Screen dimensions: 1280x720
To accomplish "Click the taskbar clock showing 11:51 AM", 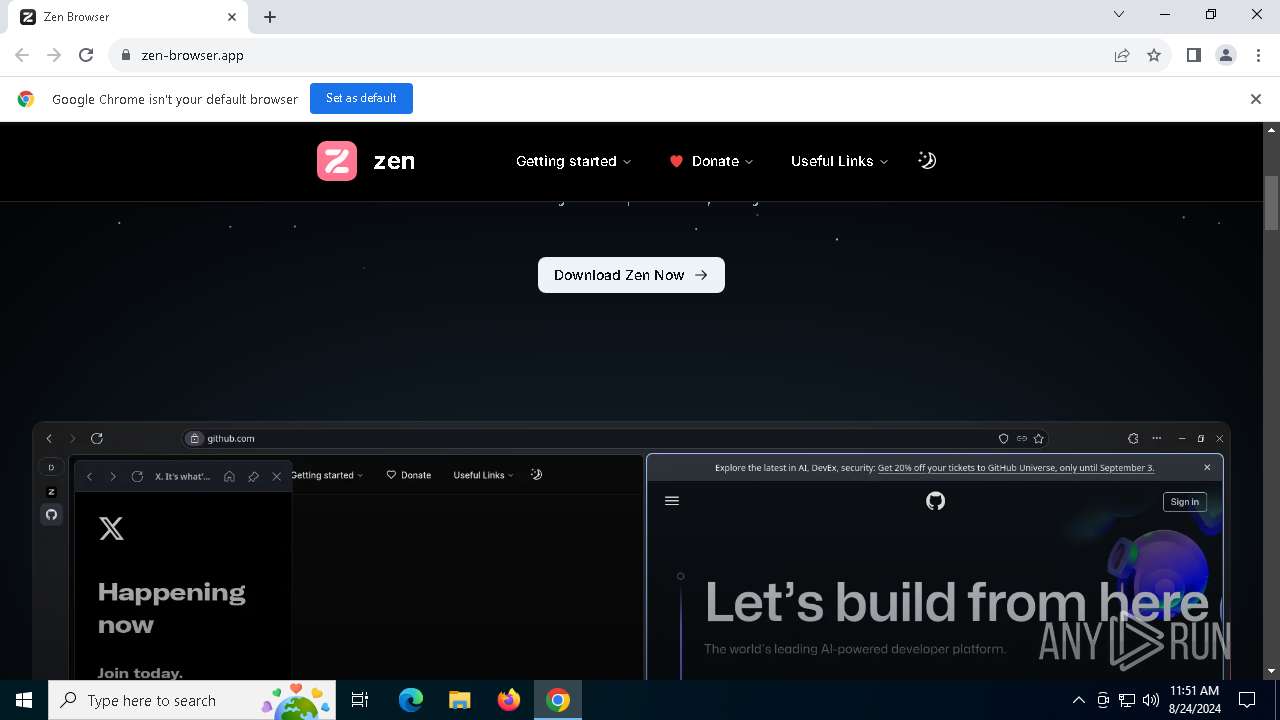I will click(x=1195, y=700).
